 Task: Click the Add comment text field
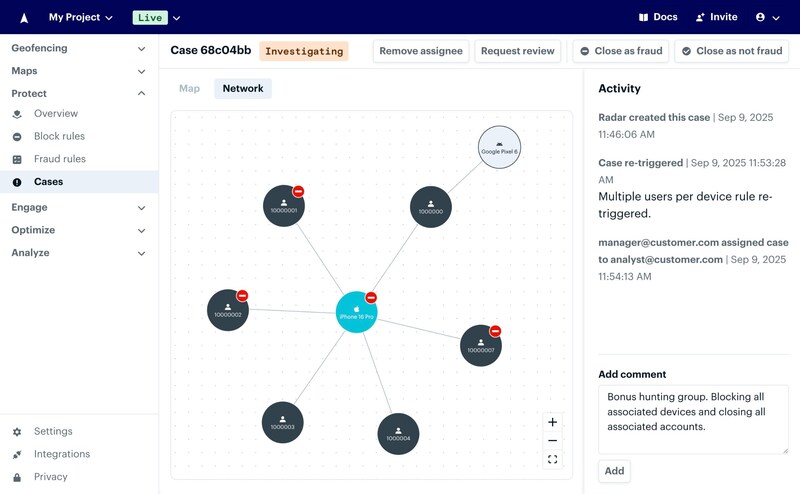click(x=692, y=419)
